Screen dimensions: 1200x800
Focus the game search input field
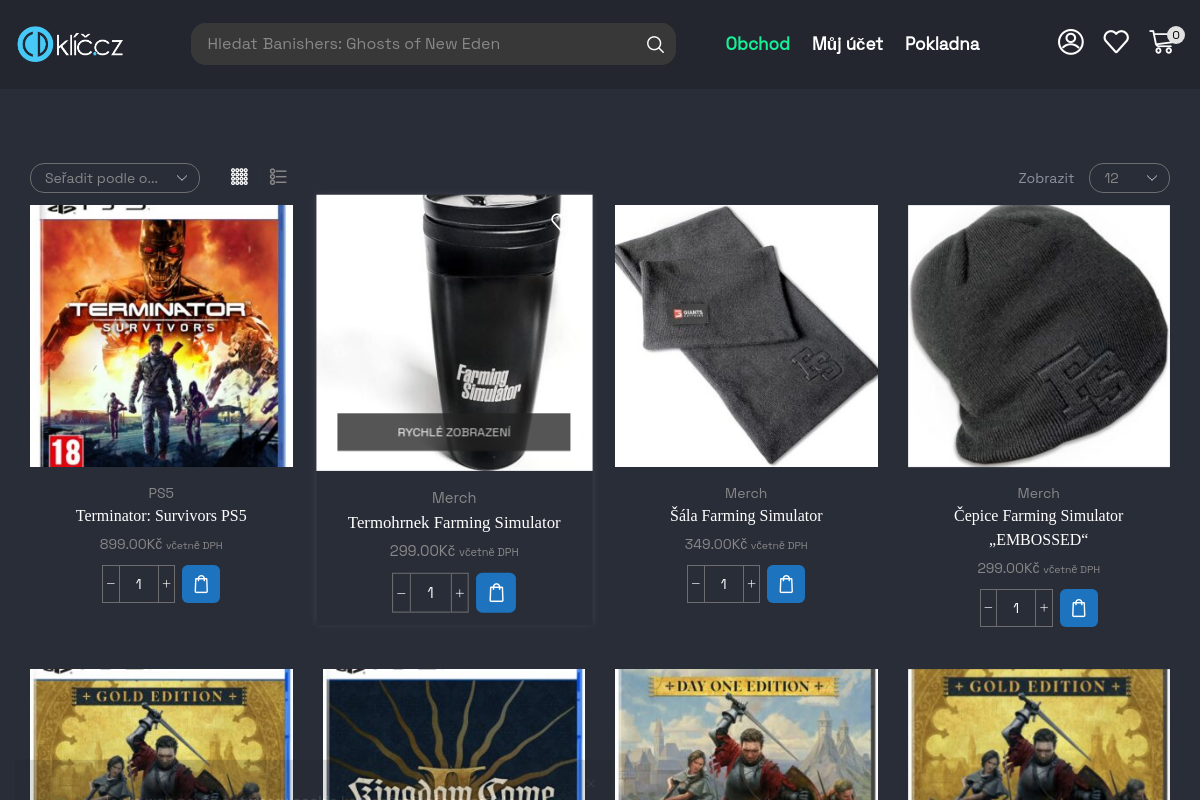(x=420, y=44)
